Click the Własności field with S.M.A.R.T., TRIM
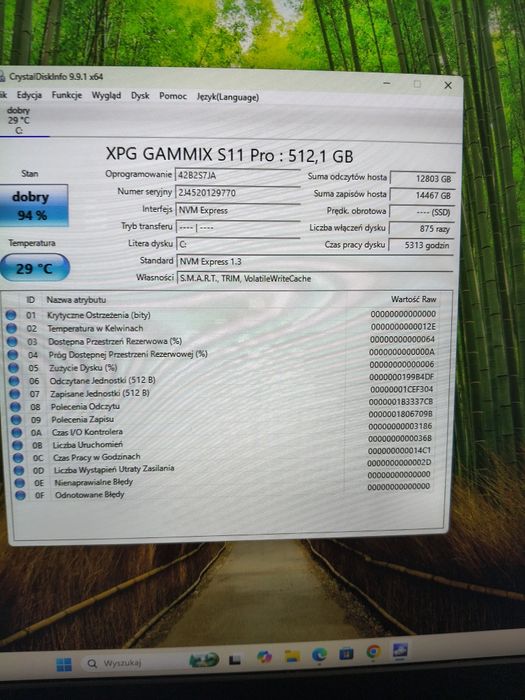525x700 pixels. pyautogui.click(x=315, y=279)
